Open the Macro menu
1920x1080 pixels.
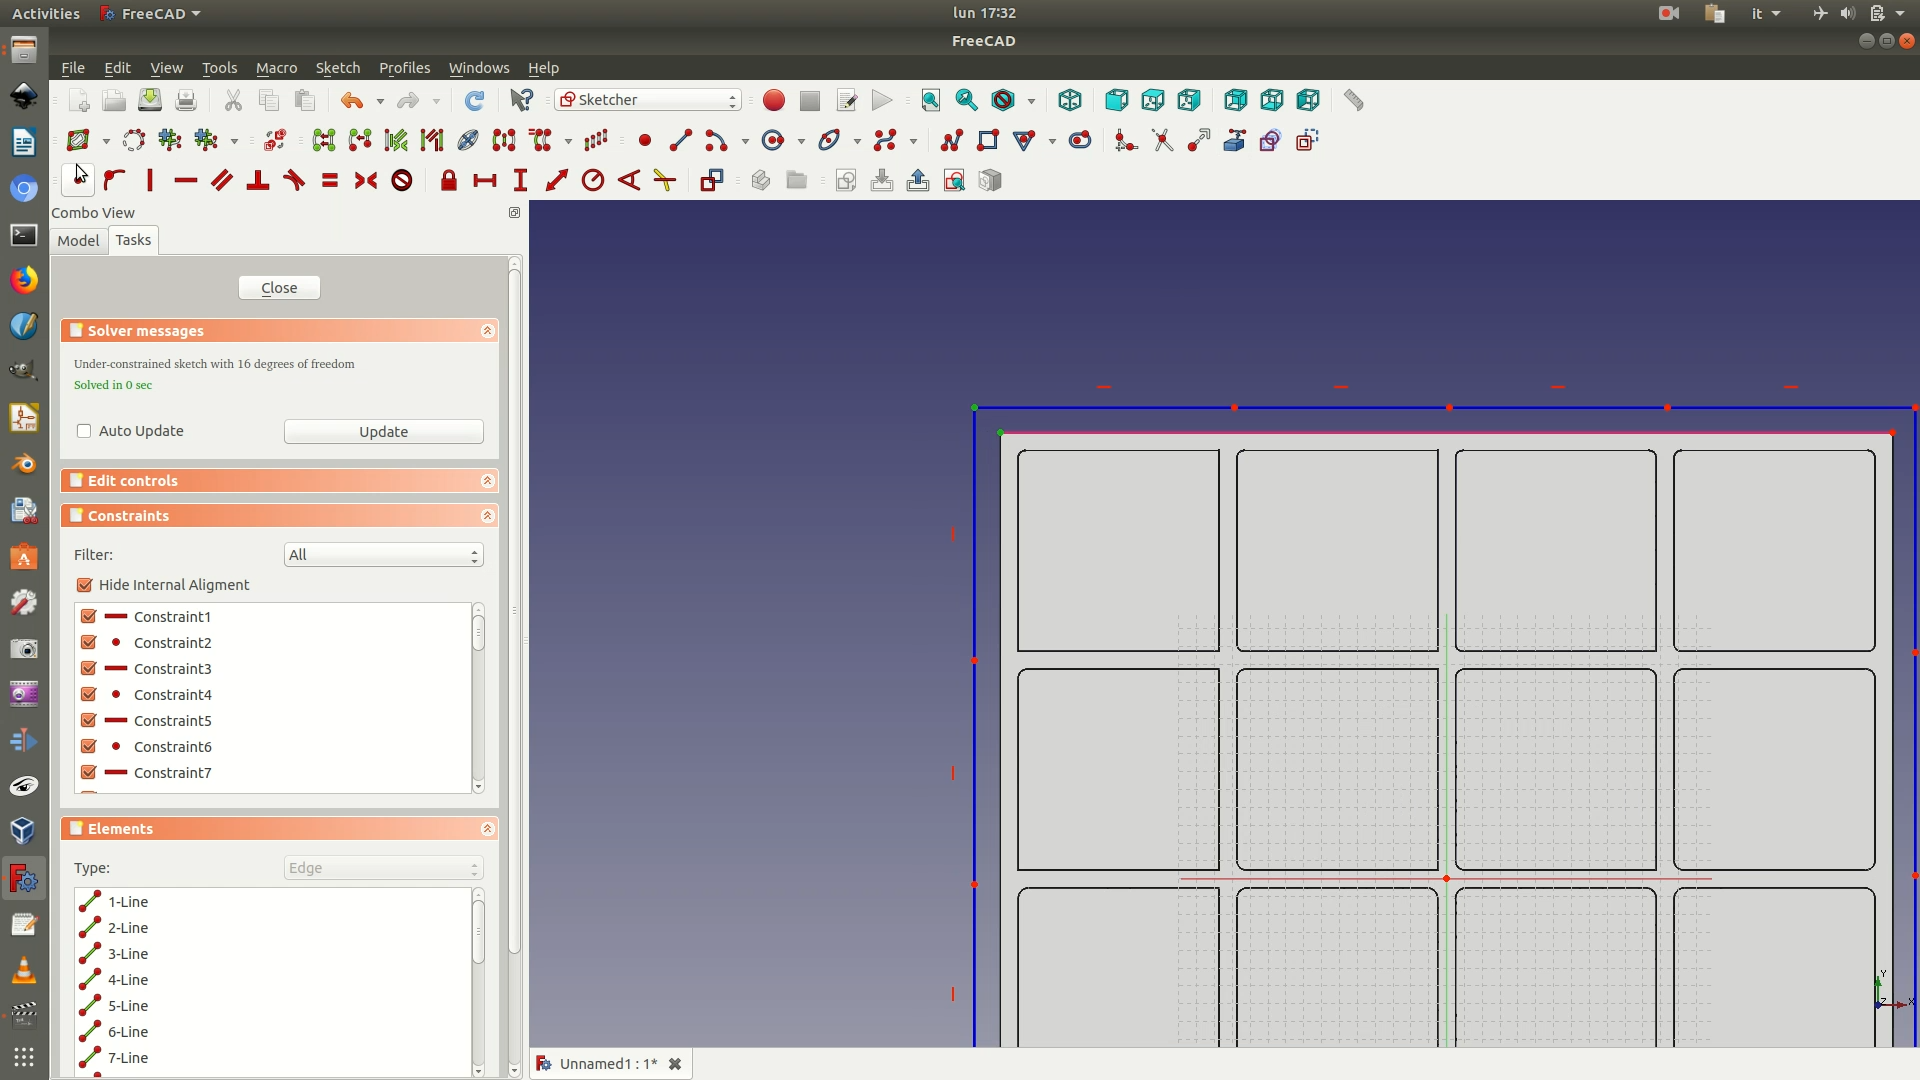pyautogui.click(x=276, y=68)
